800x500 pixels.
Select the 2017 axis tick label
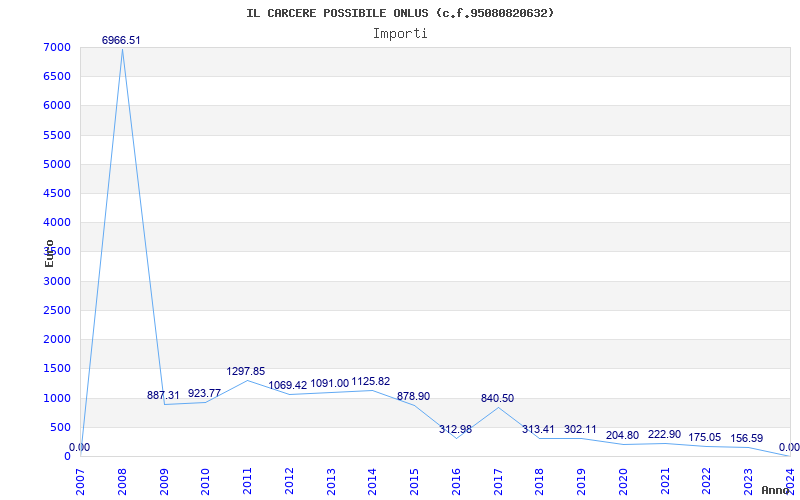[497, 482]
